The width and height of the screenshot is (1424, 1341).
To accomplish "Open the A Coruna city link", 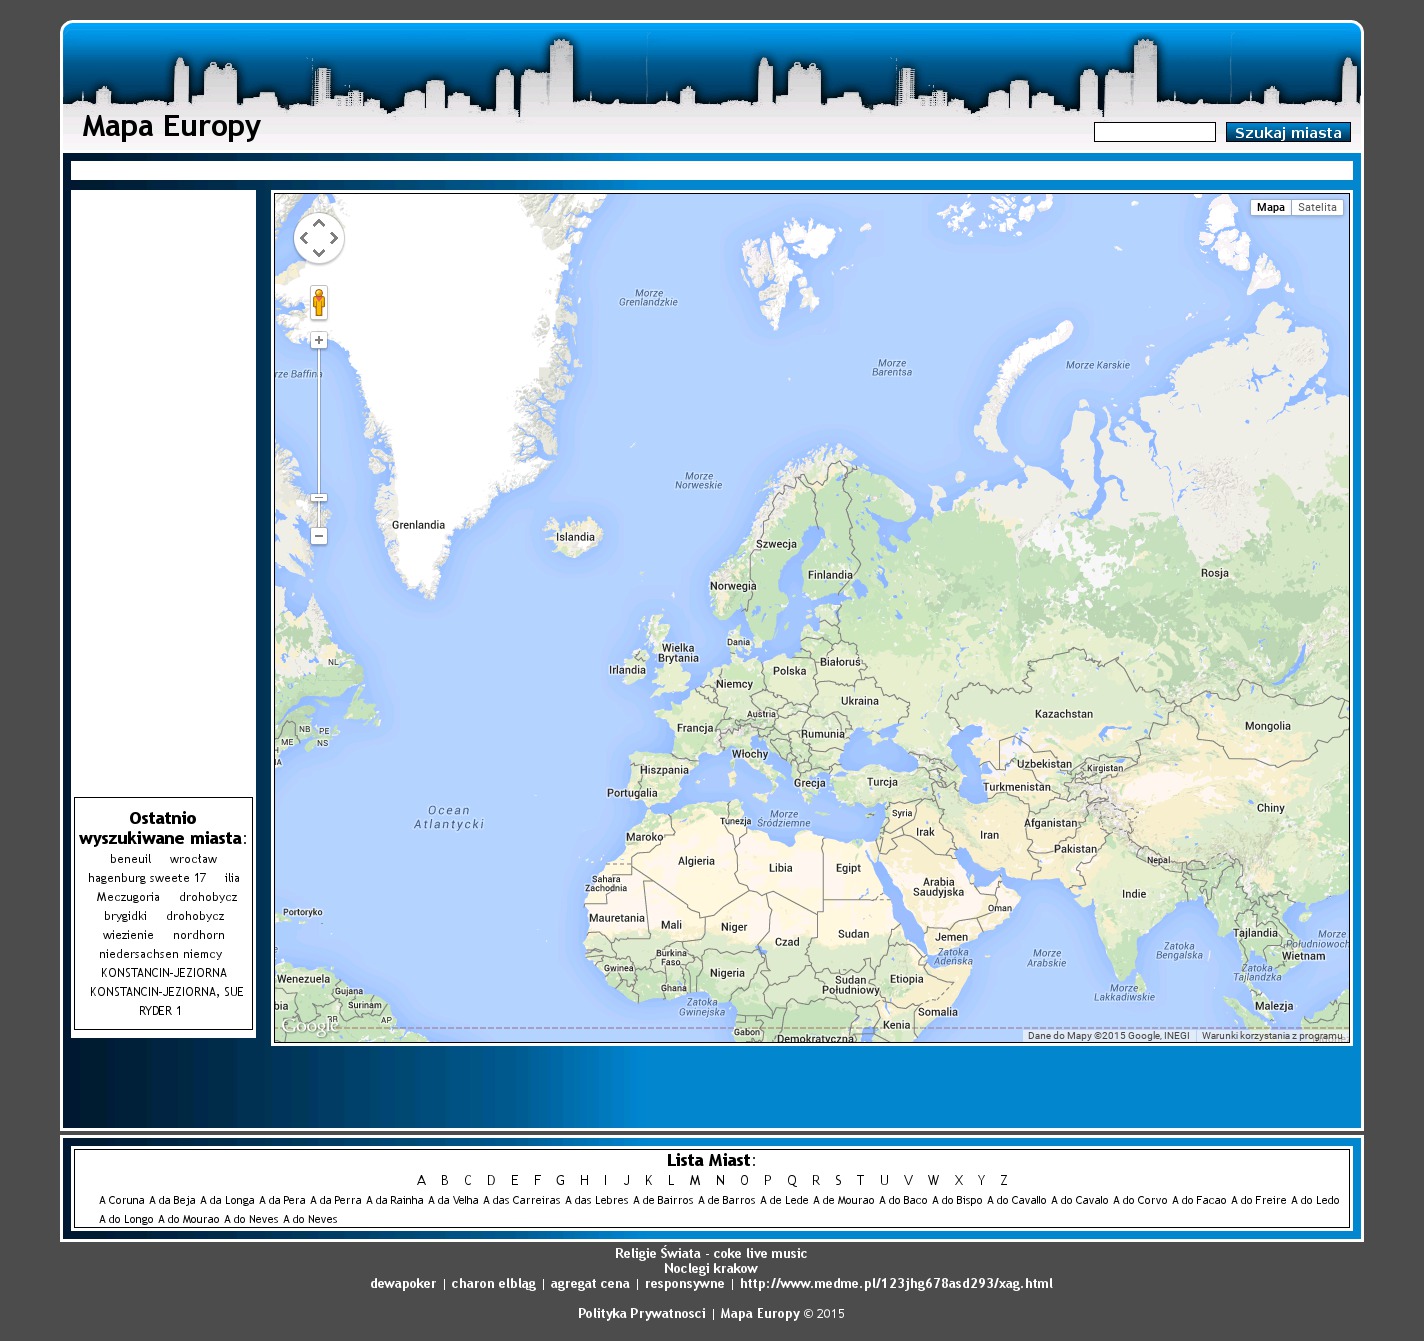I will click(121, 1200).
